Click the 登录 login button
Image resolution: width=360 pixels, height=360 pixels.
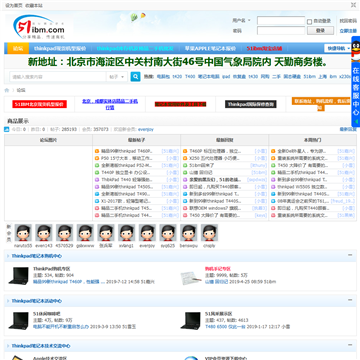pyautogui.click(x=320, y=31)
